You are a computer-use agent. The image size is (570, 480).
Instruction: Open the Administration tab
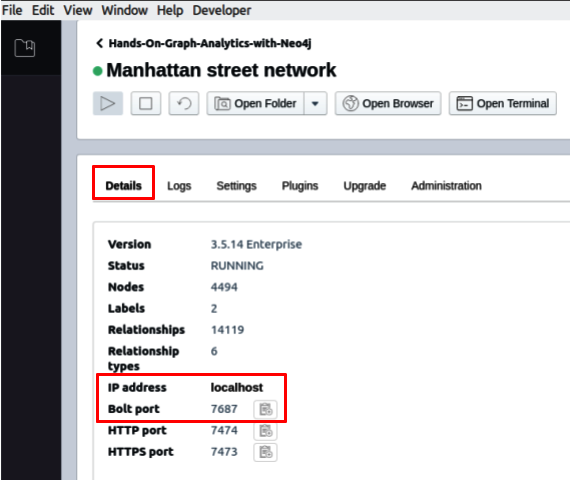coord(446,186)
